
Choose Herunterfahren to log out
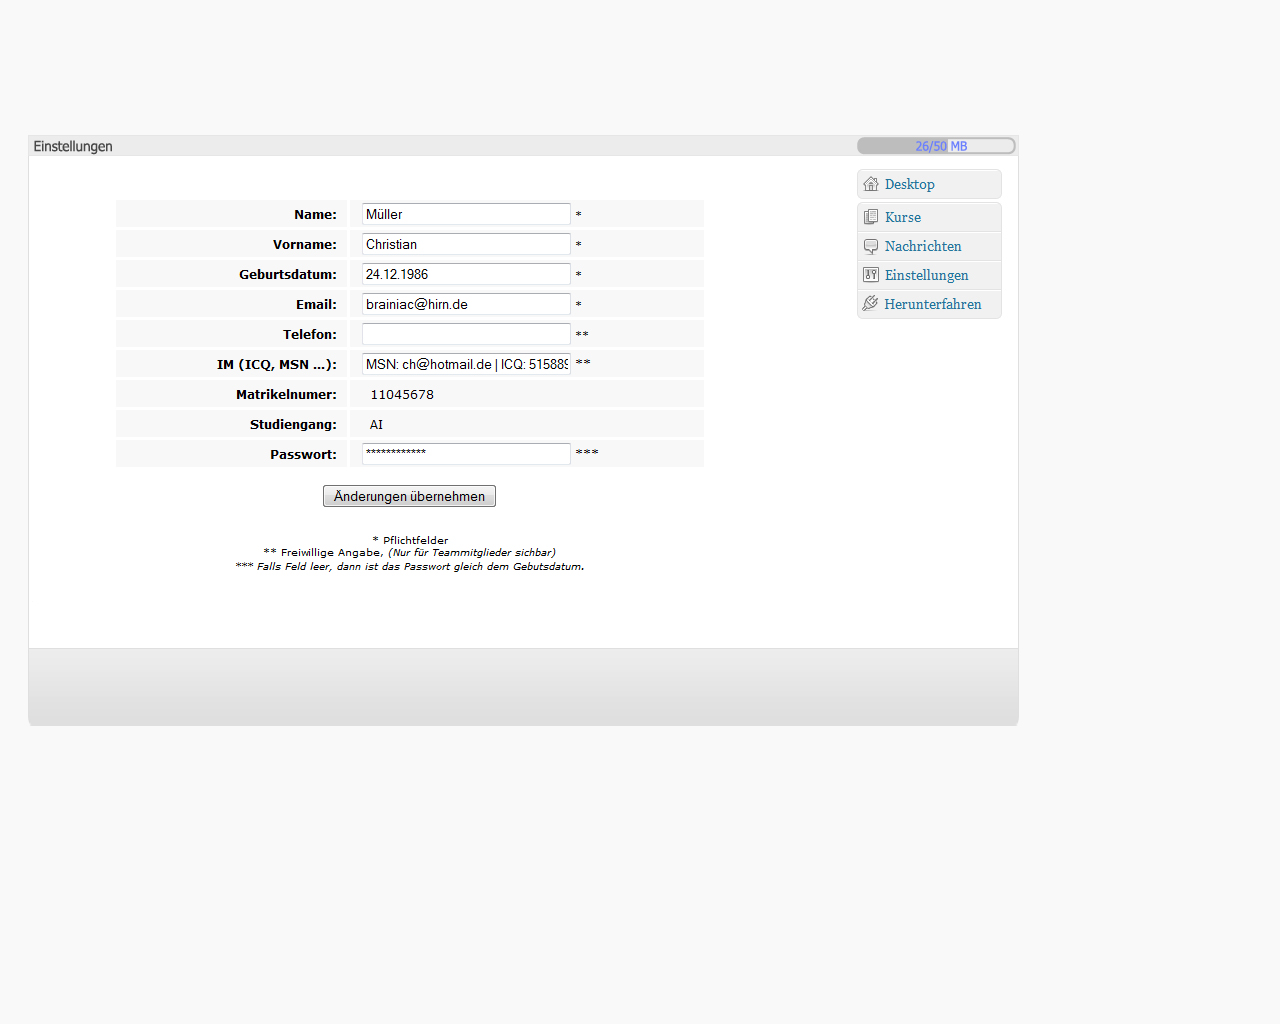[932, 304]
